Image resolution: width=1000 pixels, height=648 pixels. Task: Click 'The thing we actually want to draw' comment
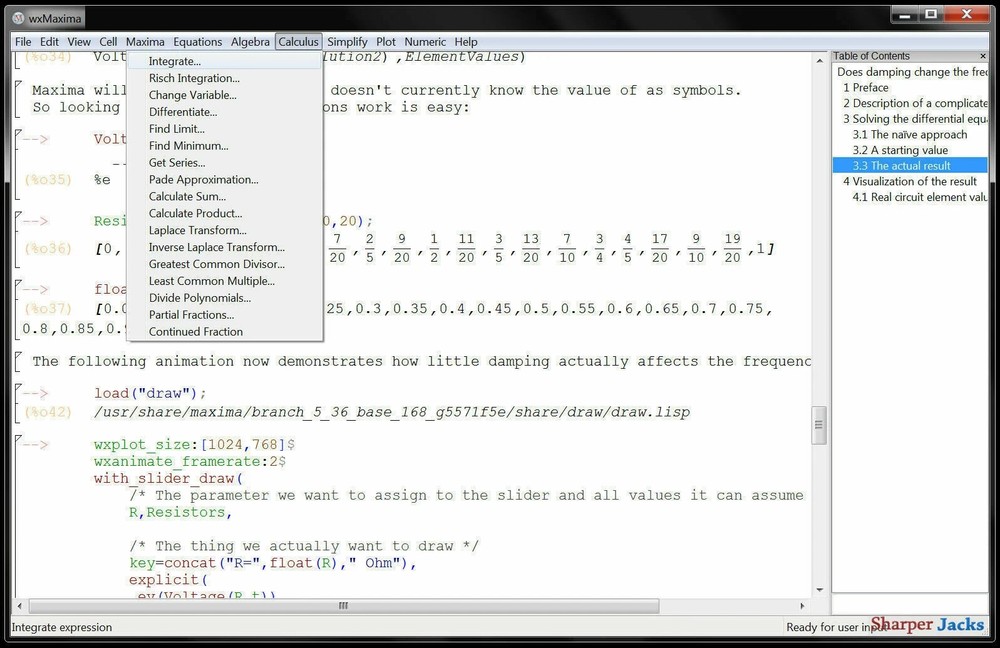pos(304,546)
